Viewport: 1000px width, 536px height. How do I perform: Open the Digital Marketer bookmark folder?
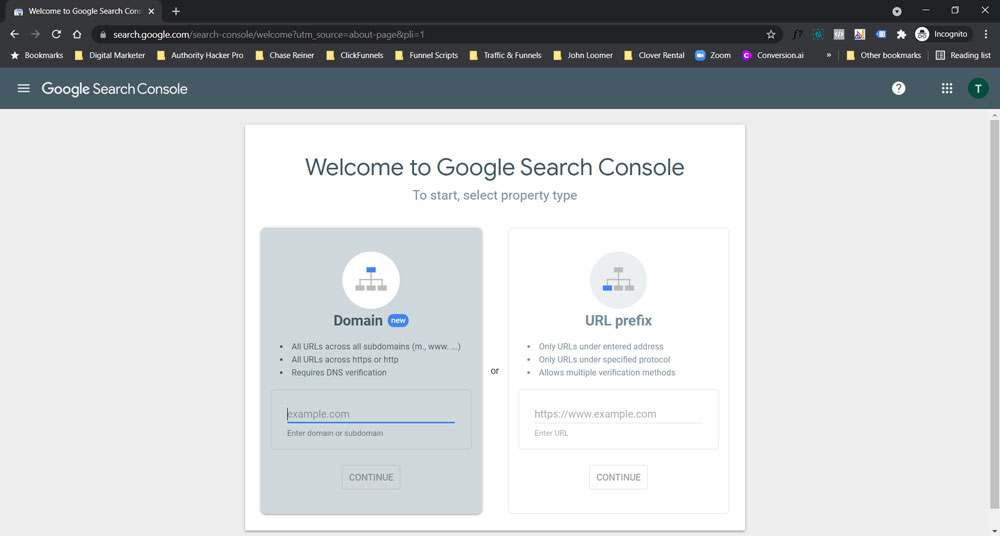(110, 56)
